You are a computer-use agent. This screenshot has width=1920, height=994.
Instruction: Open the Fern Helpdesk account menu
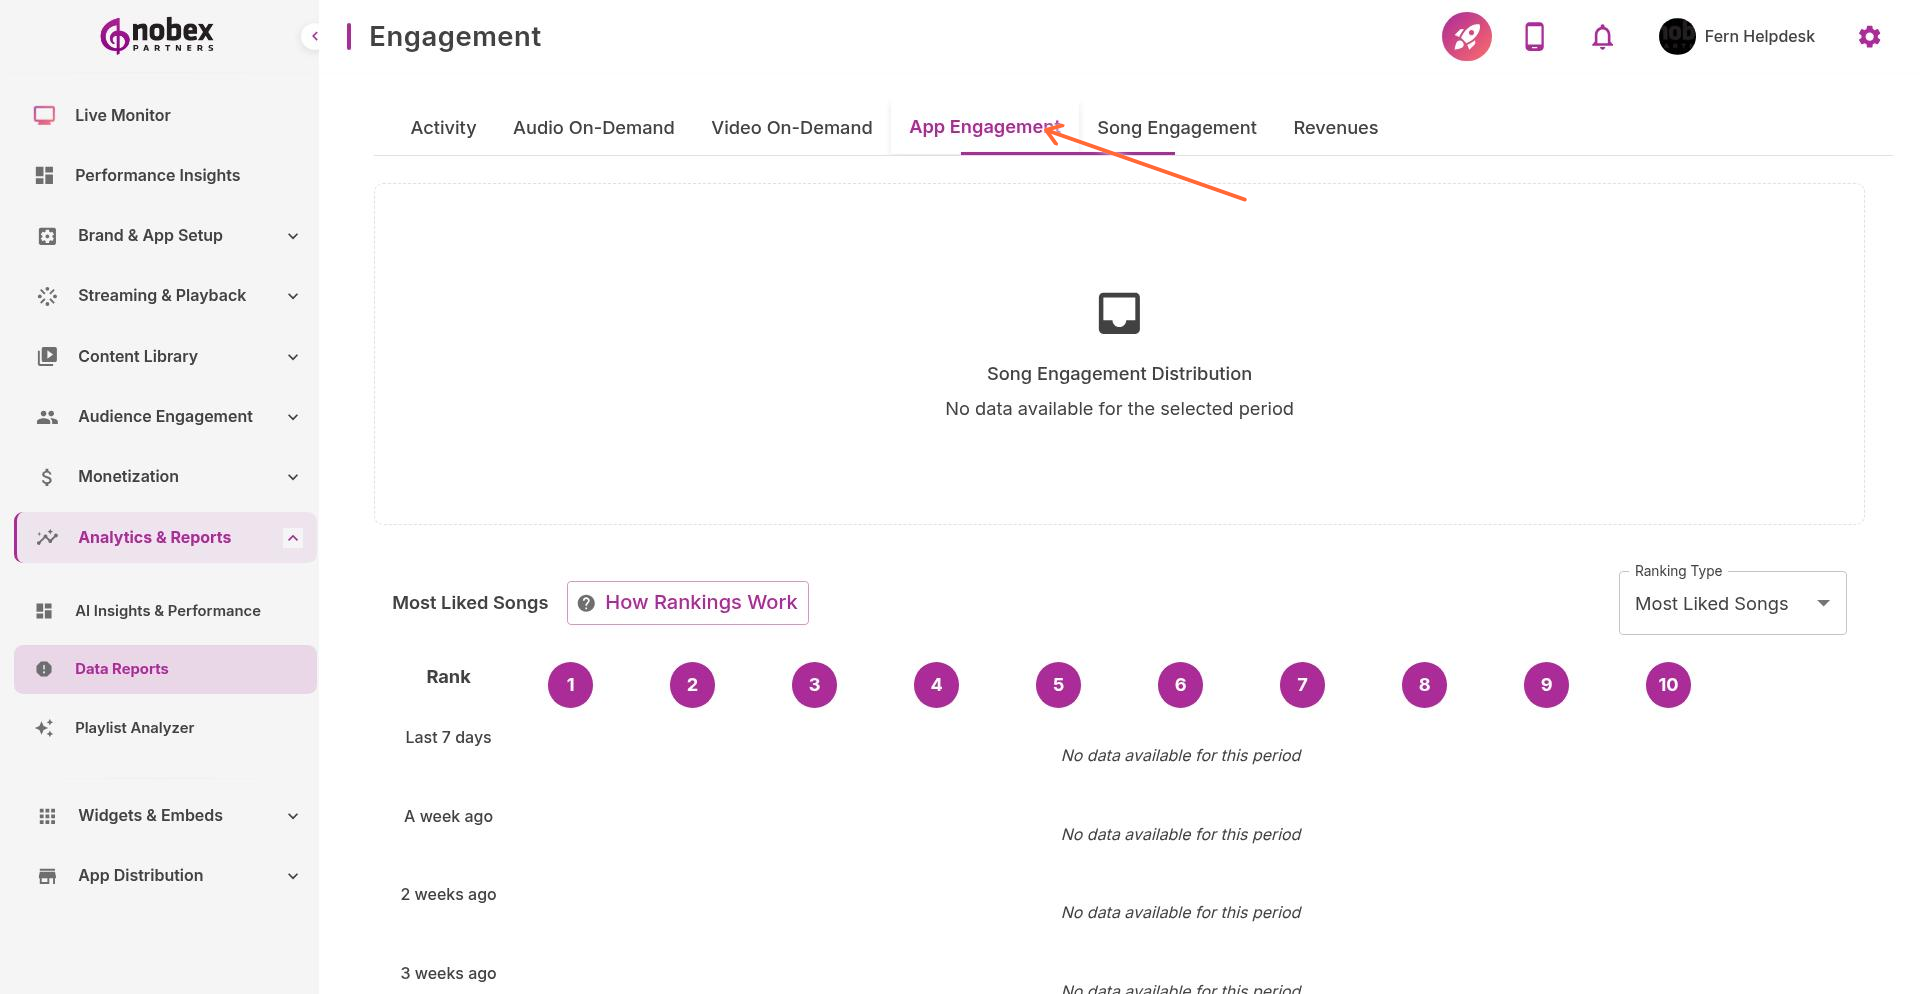tap(1737, 36)
